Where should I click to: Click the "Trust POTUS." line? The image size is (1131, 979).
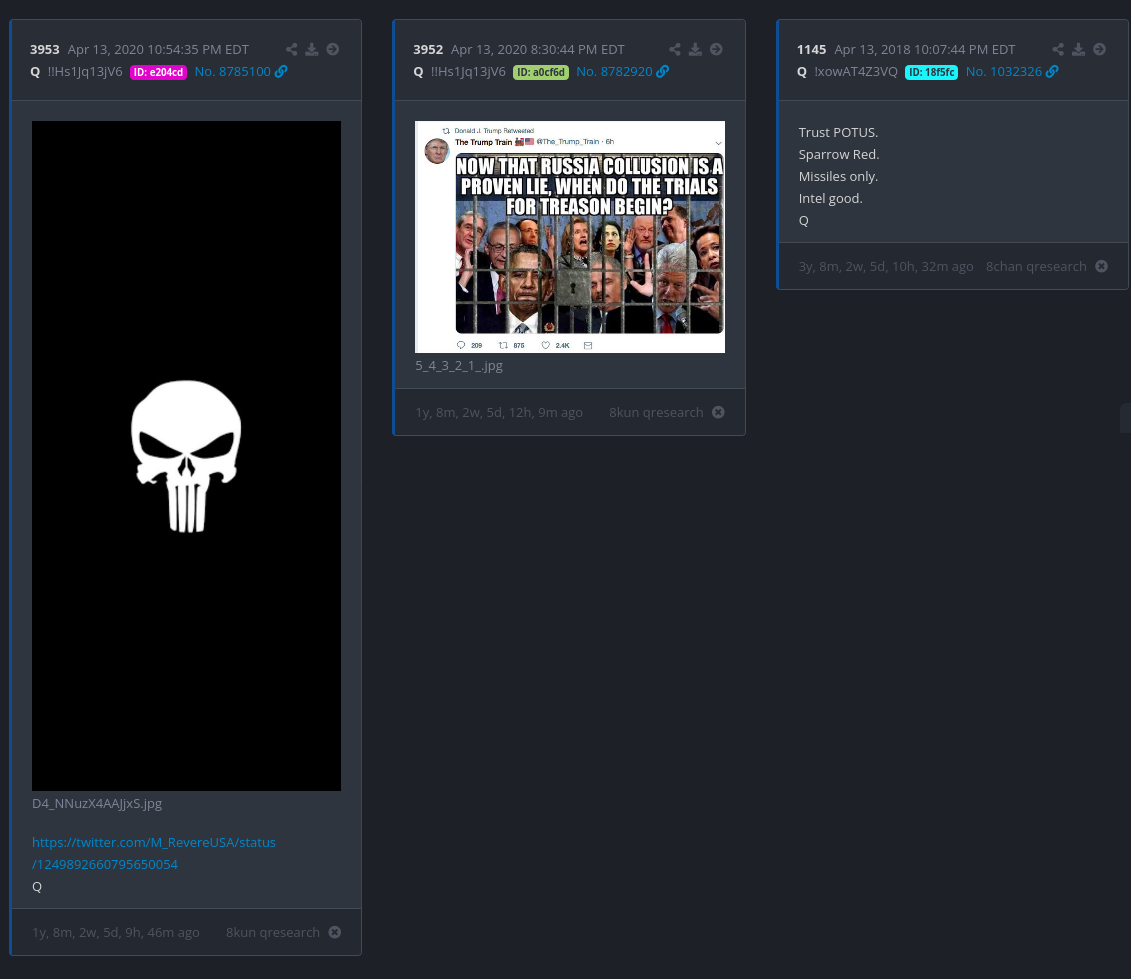tap(838, 132)
